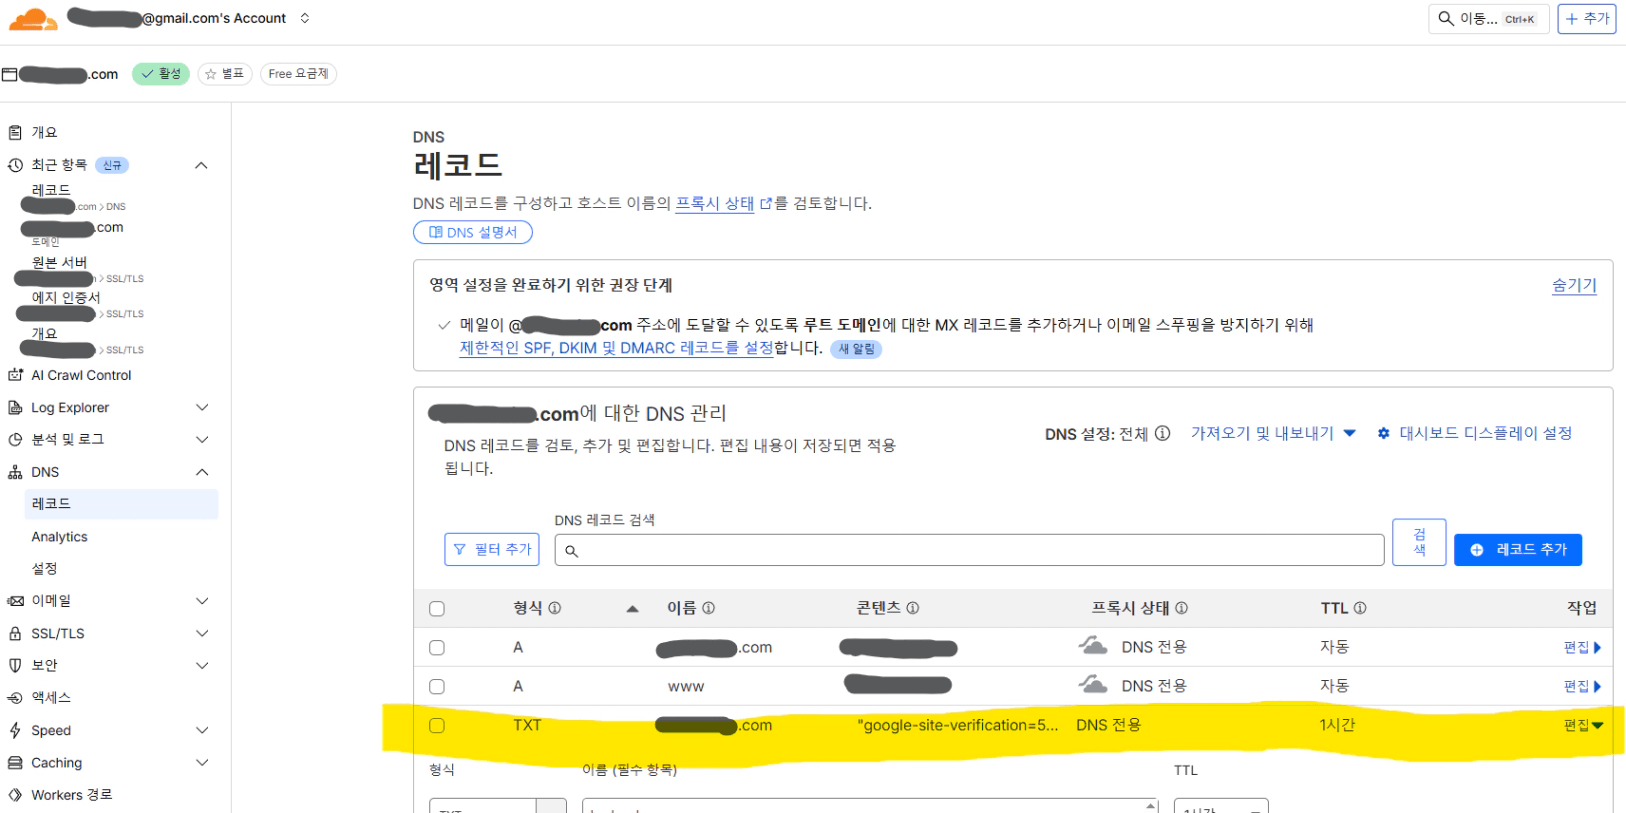Click the DNS sitemap icon in sidebar

click(15, 472)
